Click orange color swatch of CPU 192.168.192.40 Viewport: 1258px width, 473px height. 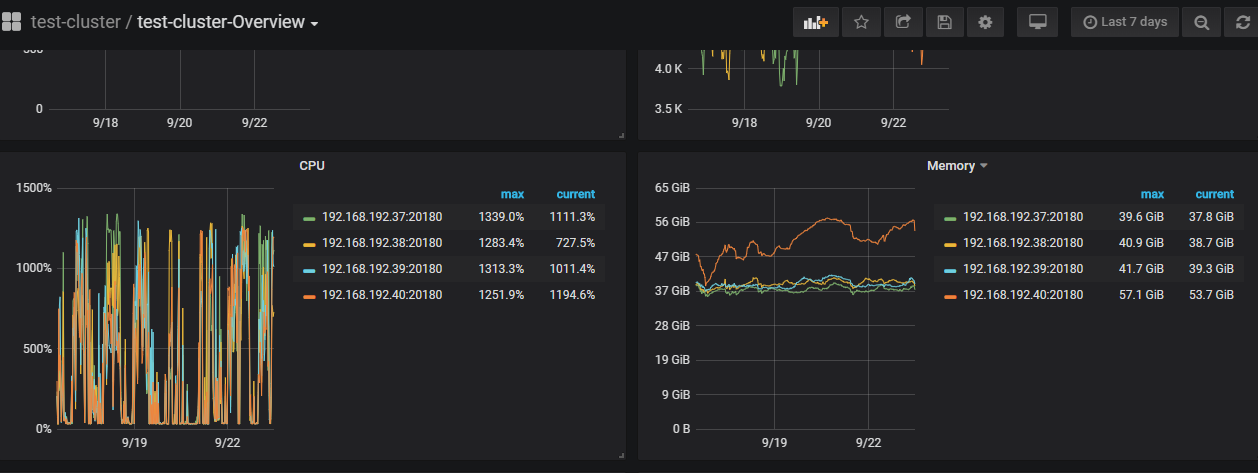pyautogui.click(x=310, y=296)
